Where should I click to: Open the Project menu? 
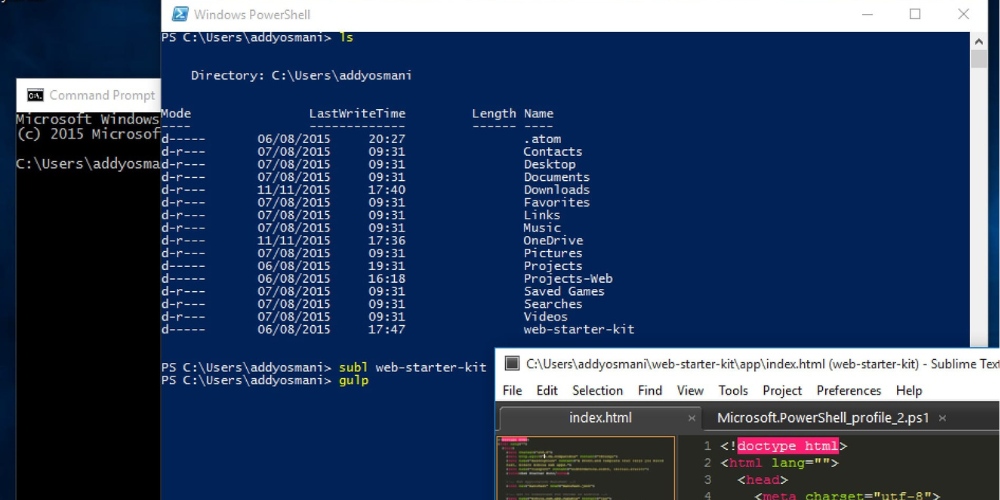tap(782, 391)
